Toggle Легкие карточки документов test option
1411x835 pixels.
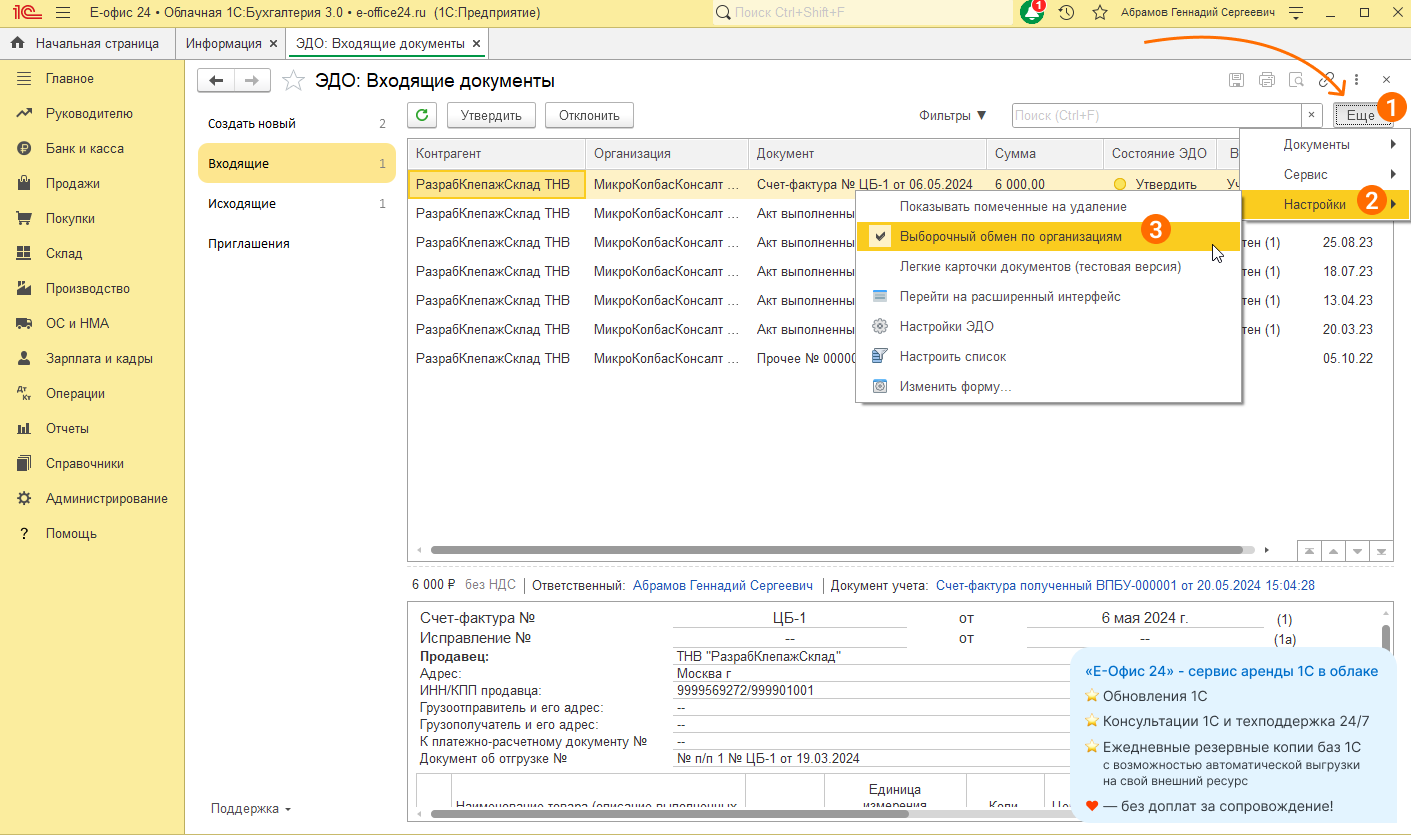click(x=1047, y=267)
